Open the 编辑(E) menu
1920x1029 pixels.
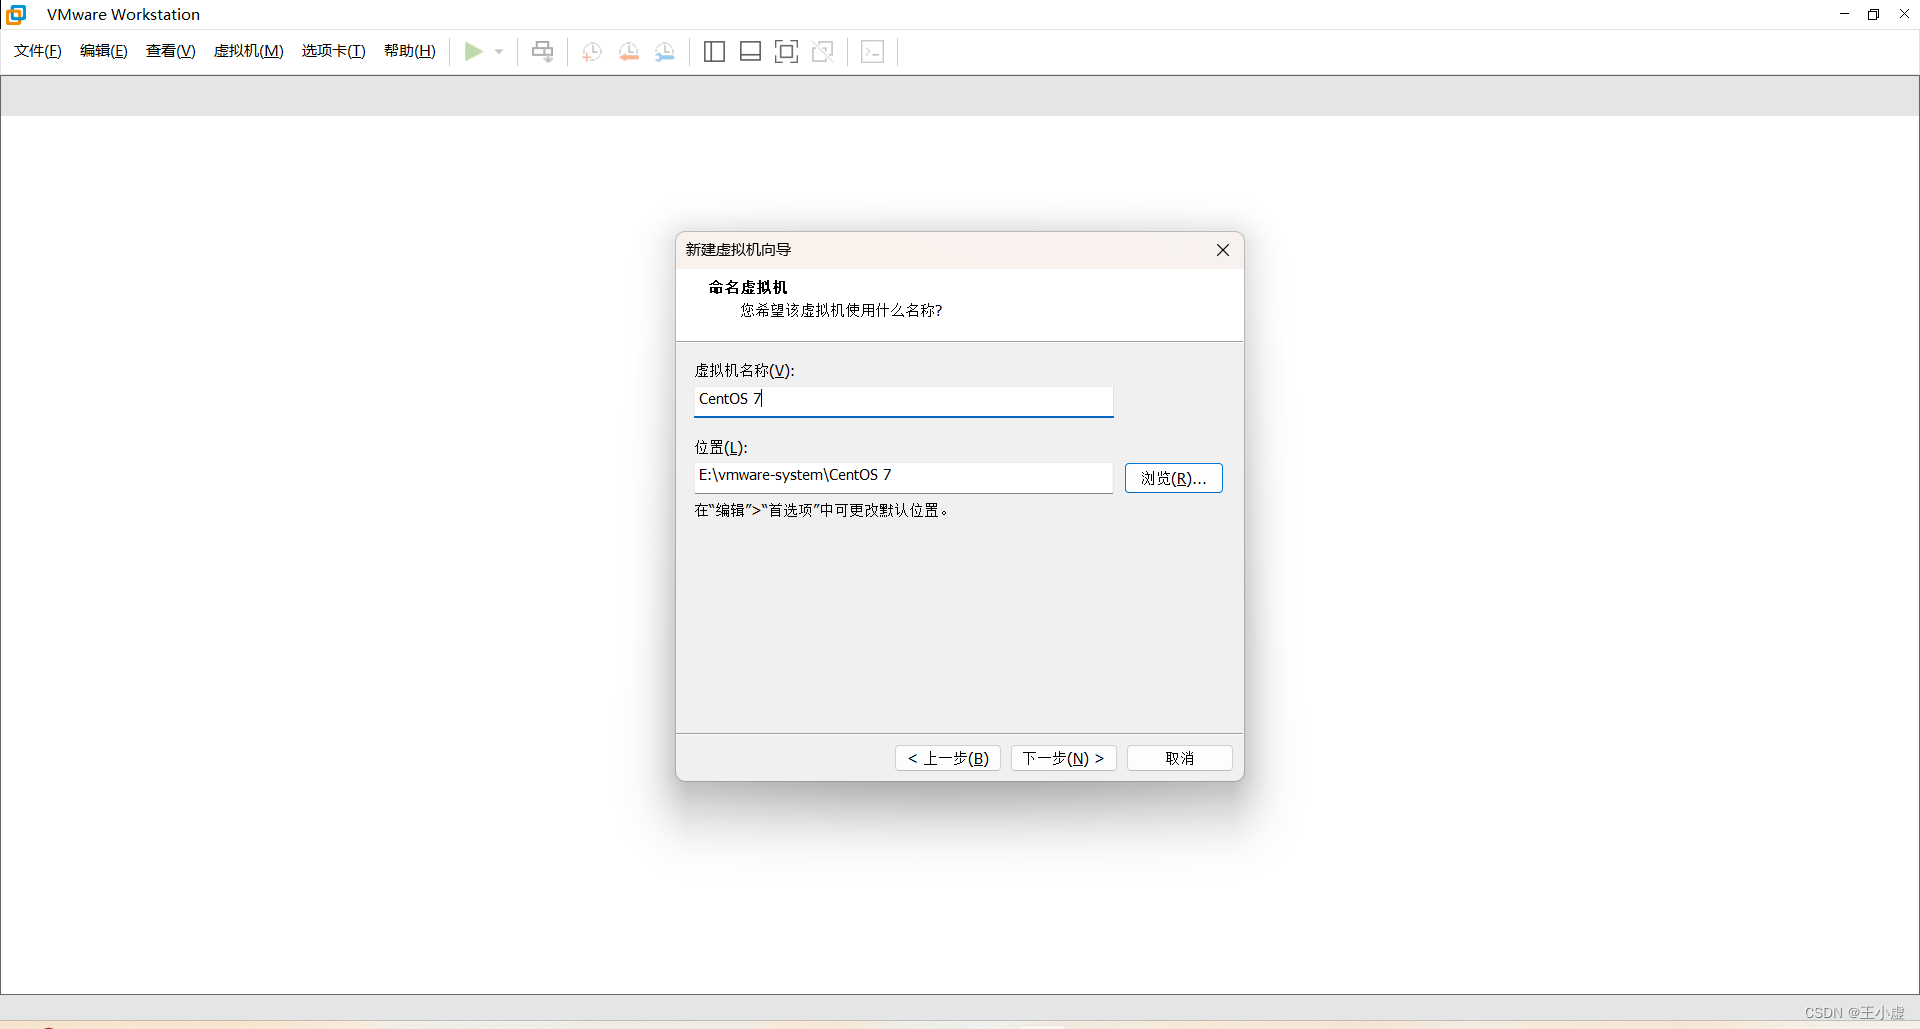click(104, 51)
